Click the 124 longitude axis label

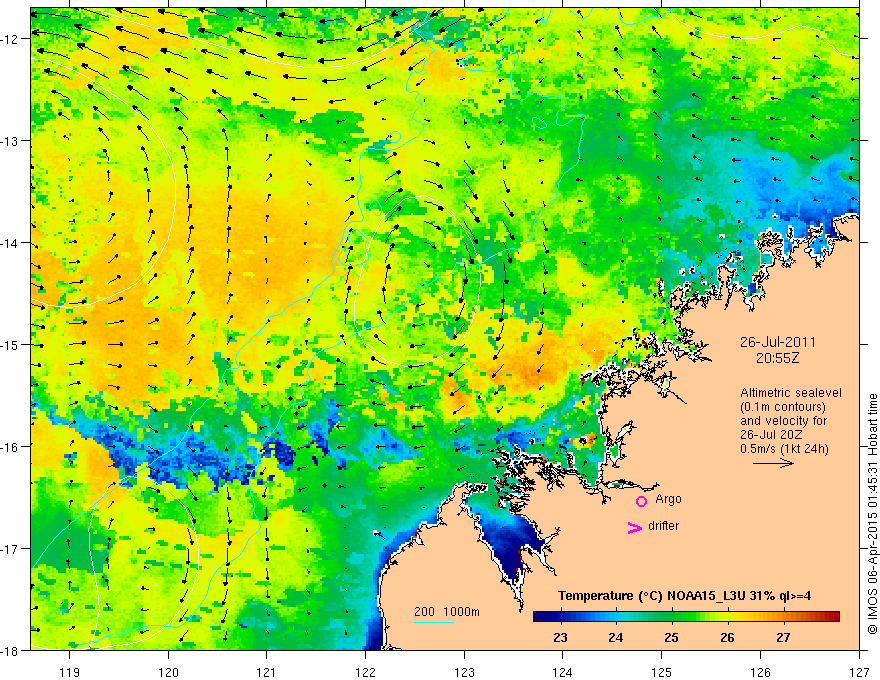563,672
